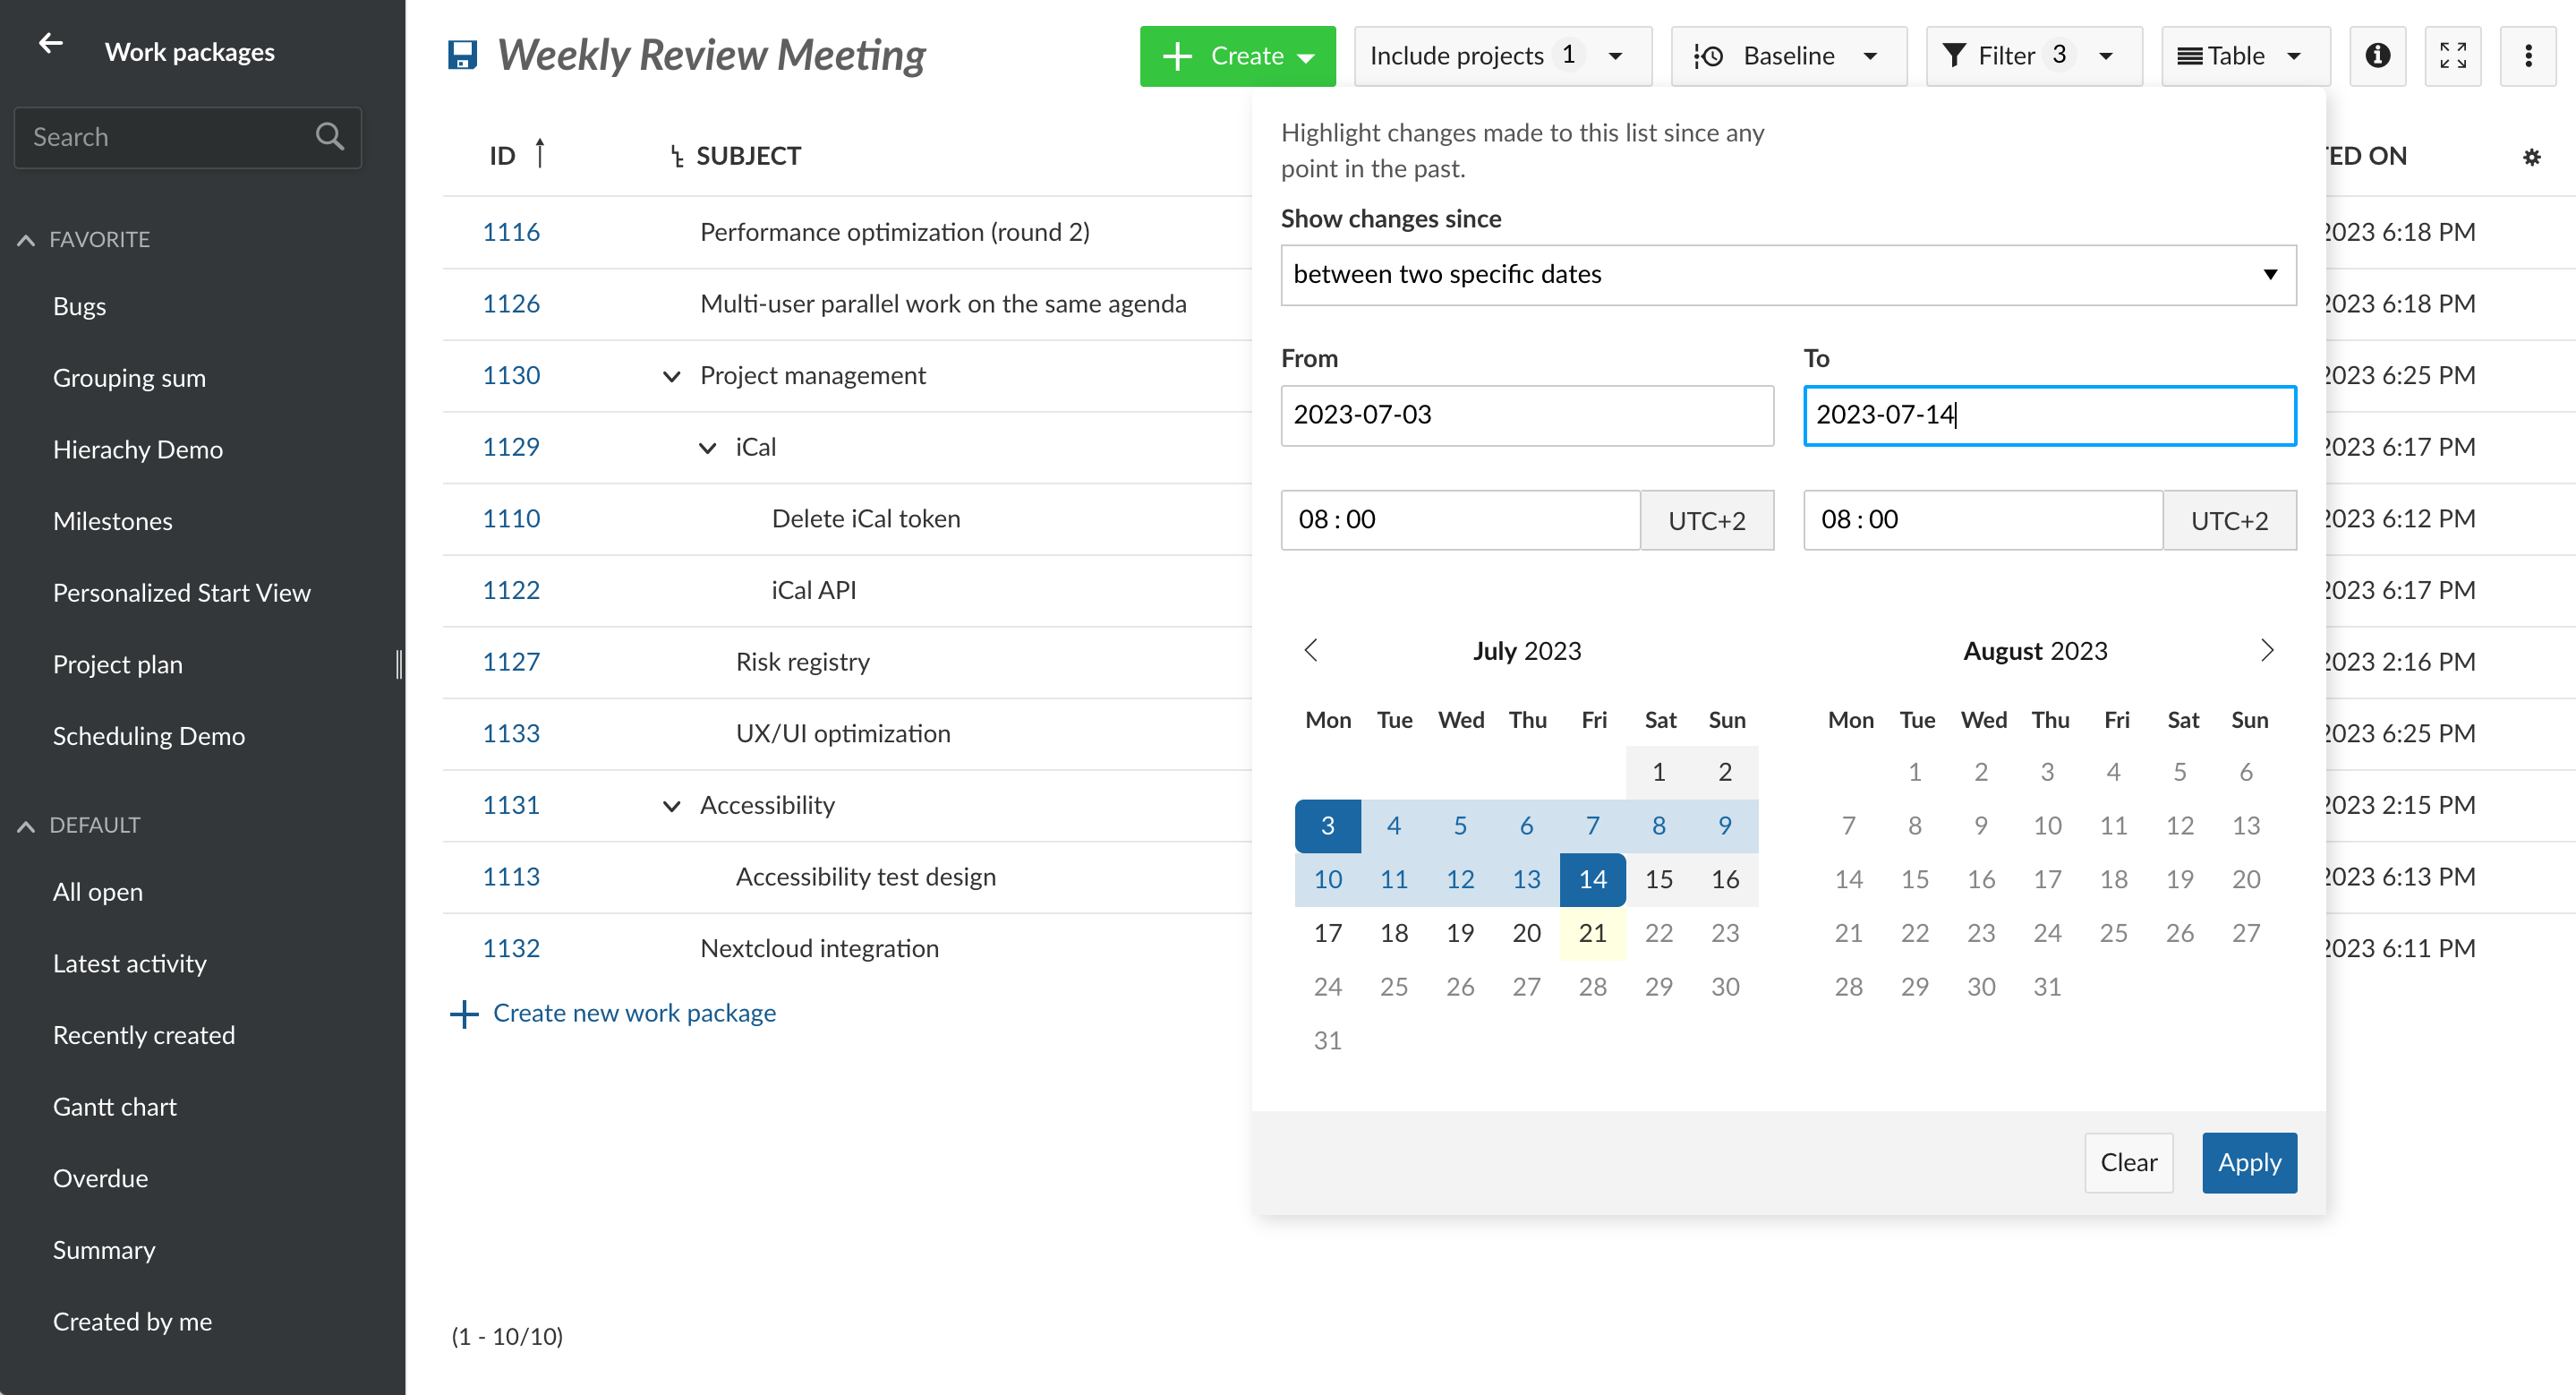This screenshot has height=1395, width=2576.
Task: Click the Clear button to reset dates
Action: tap(2129, 1163)
